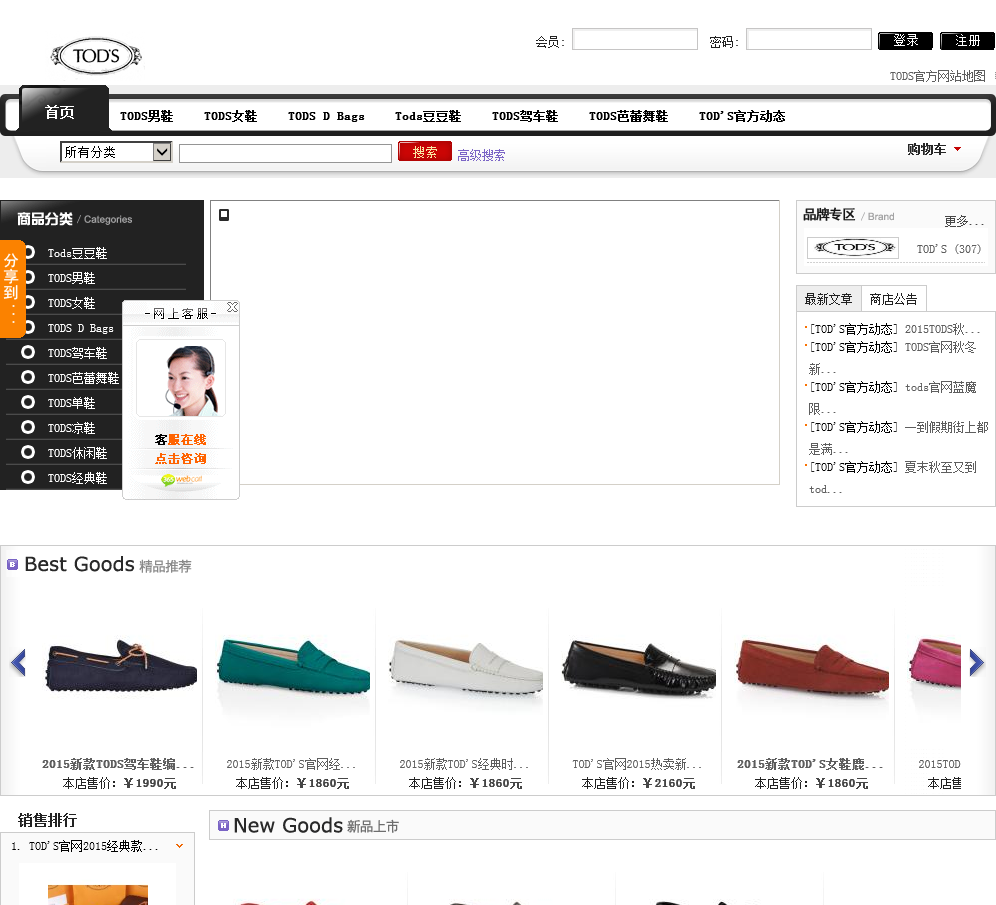Open product TOD'S官网2015热卖新... title link
Viewport: 996px width, 905px height.
click(637, 764)
